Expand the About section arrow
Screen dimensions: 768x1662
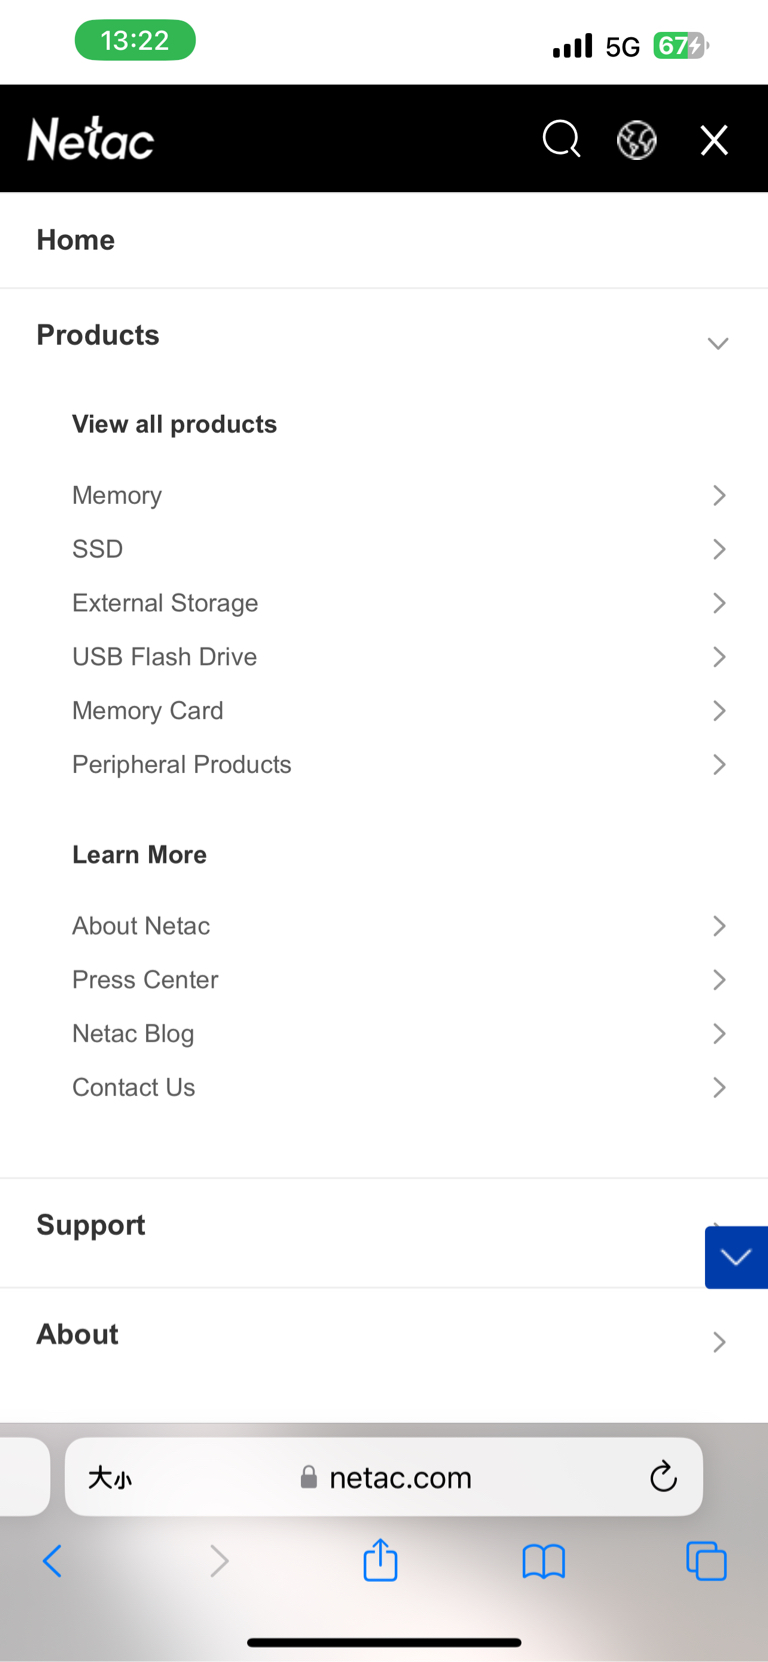pos(718,1342)
